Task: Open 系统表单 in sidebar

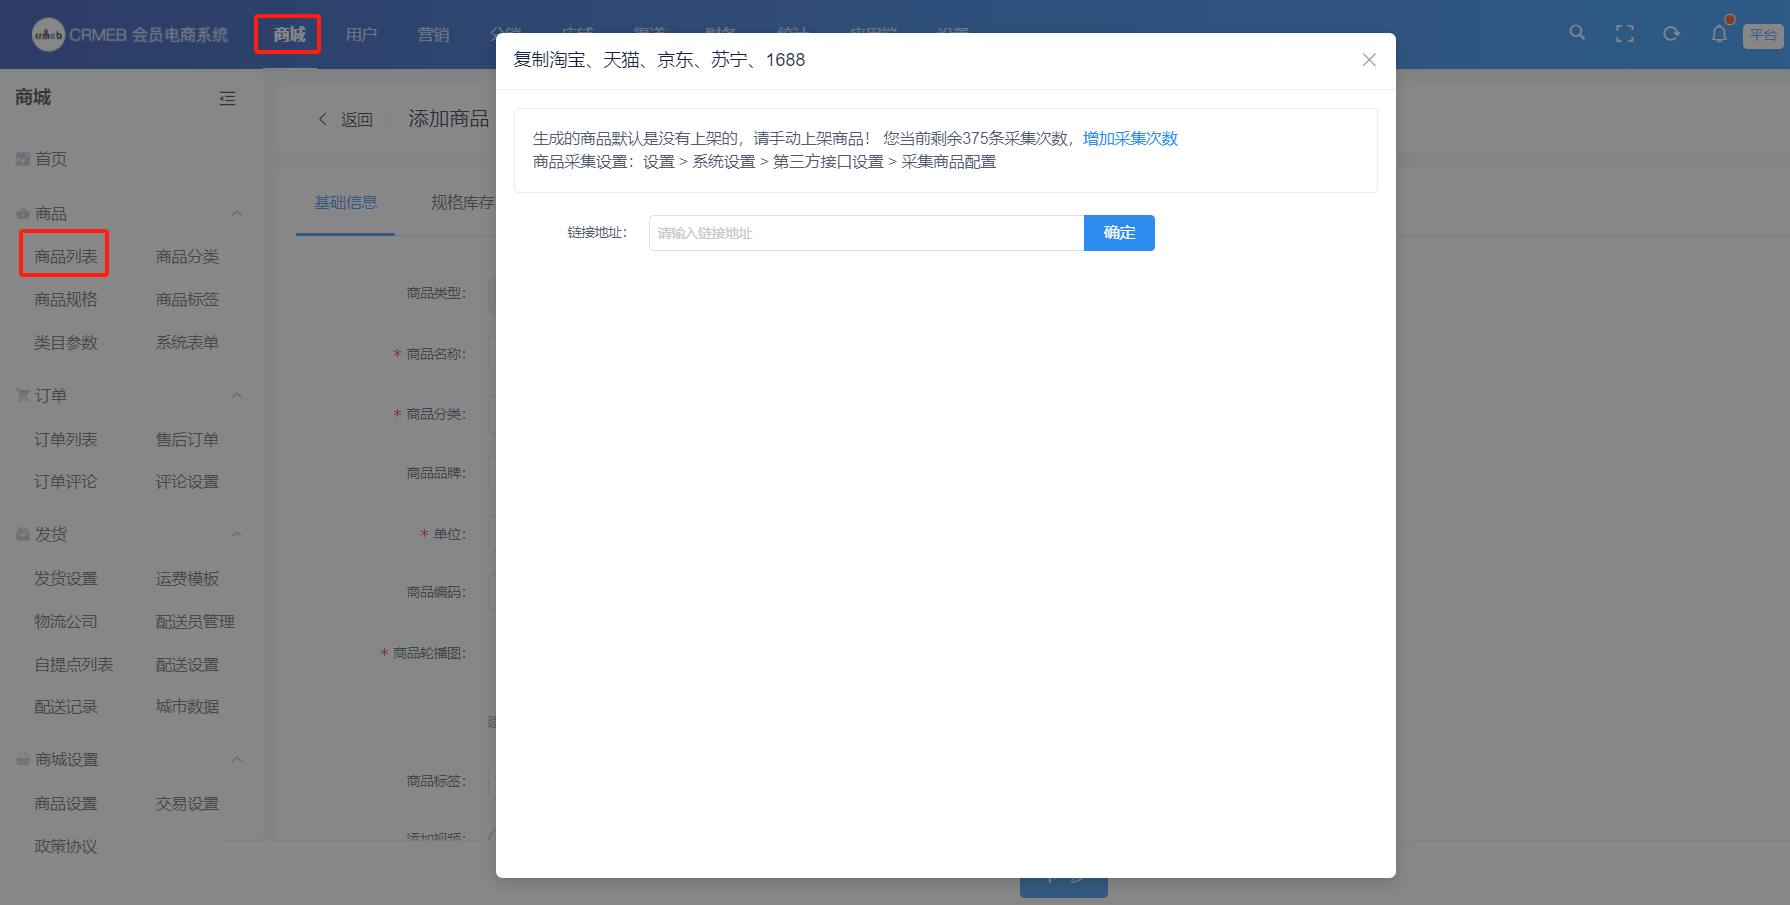Action: 187,343
